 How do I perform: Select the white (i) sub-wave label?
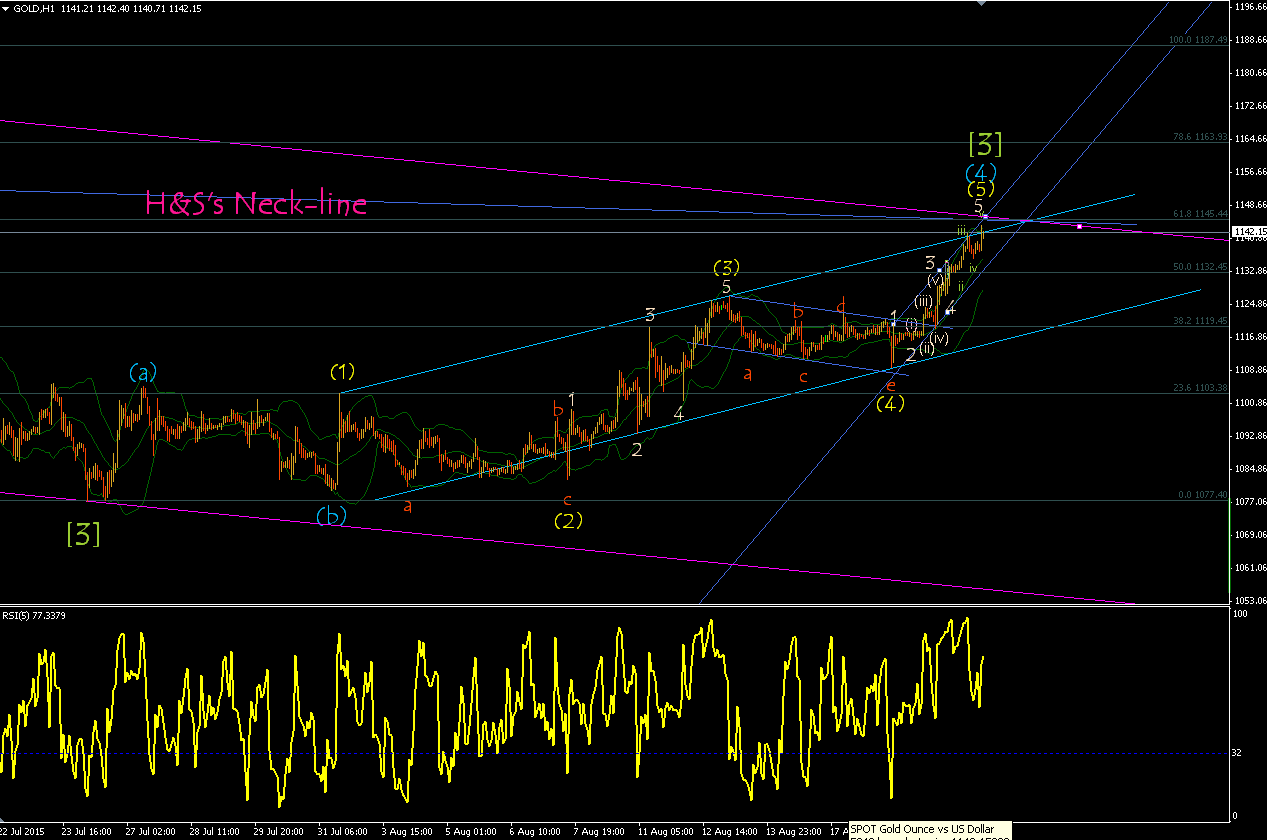tap(912, 324)
